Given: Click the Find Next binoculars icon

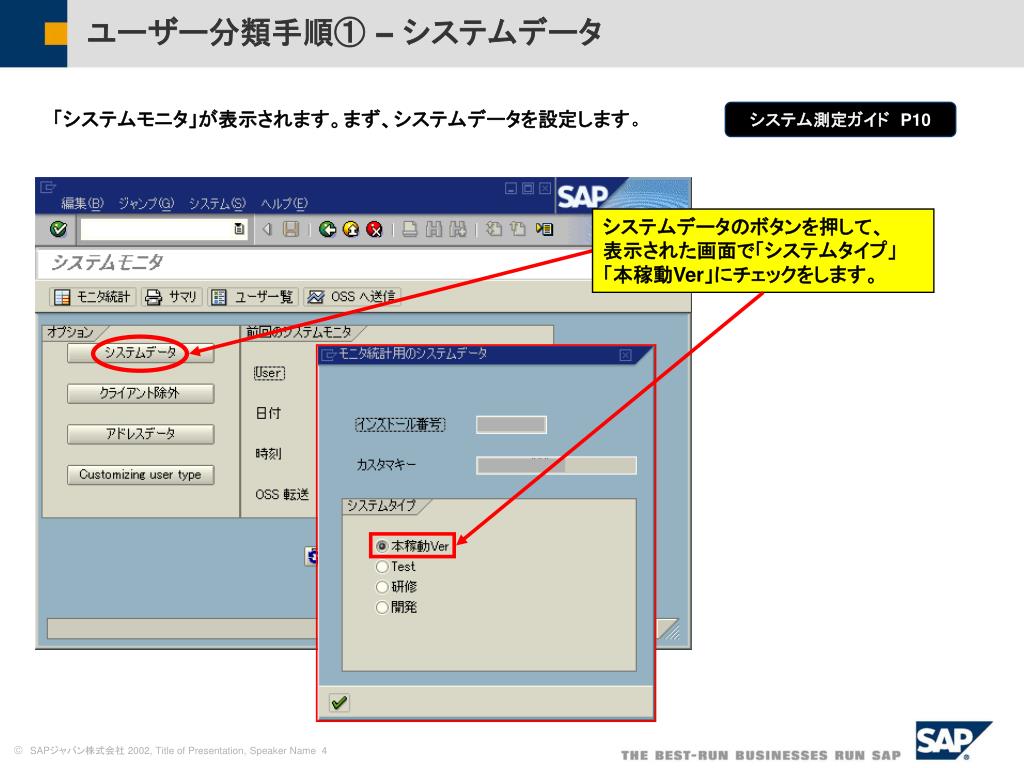Looking at the screenshot, I should pyautogui.click(x=458, y=229).
